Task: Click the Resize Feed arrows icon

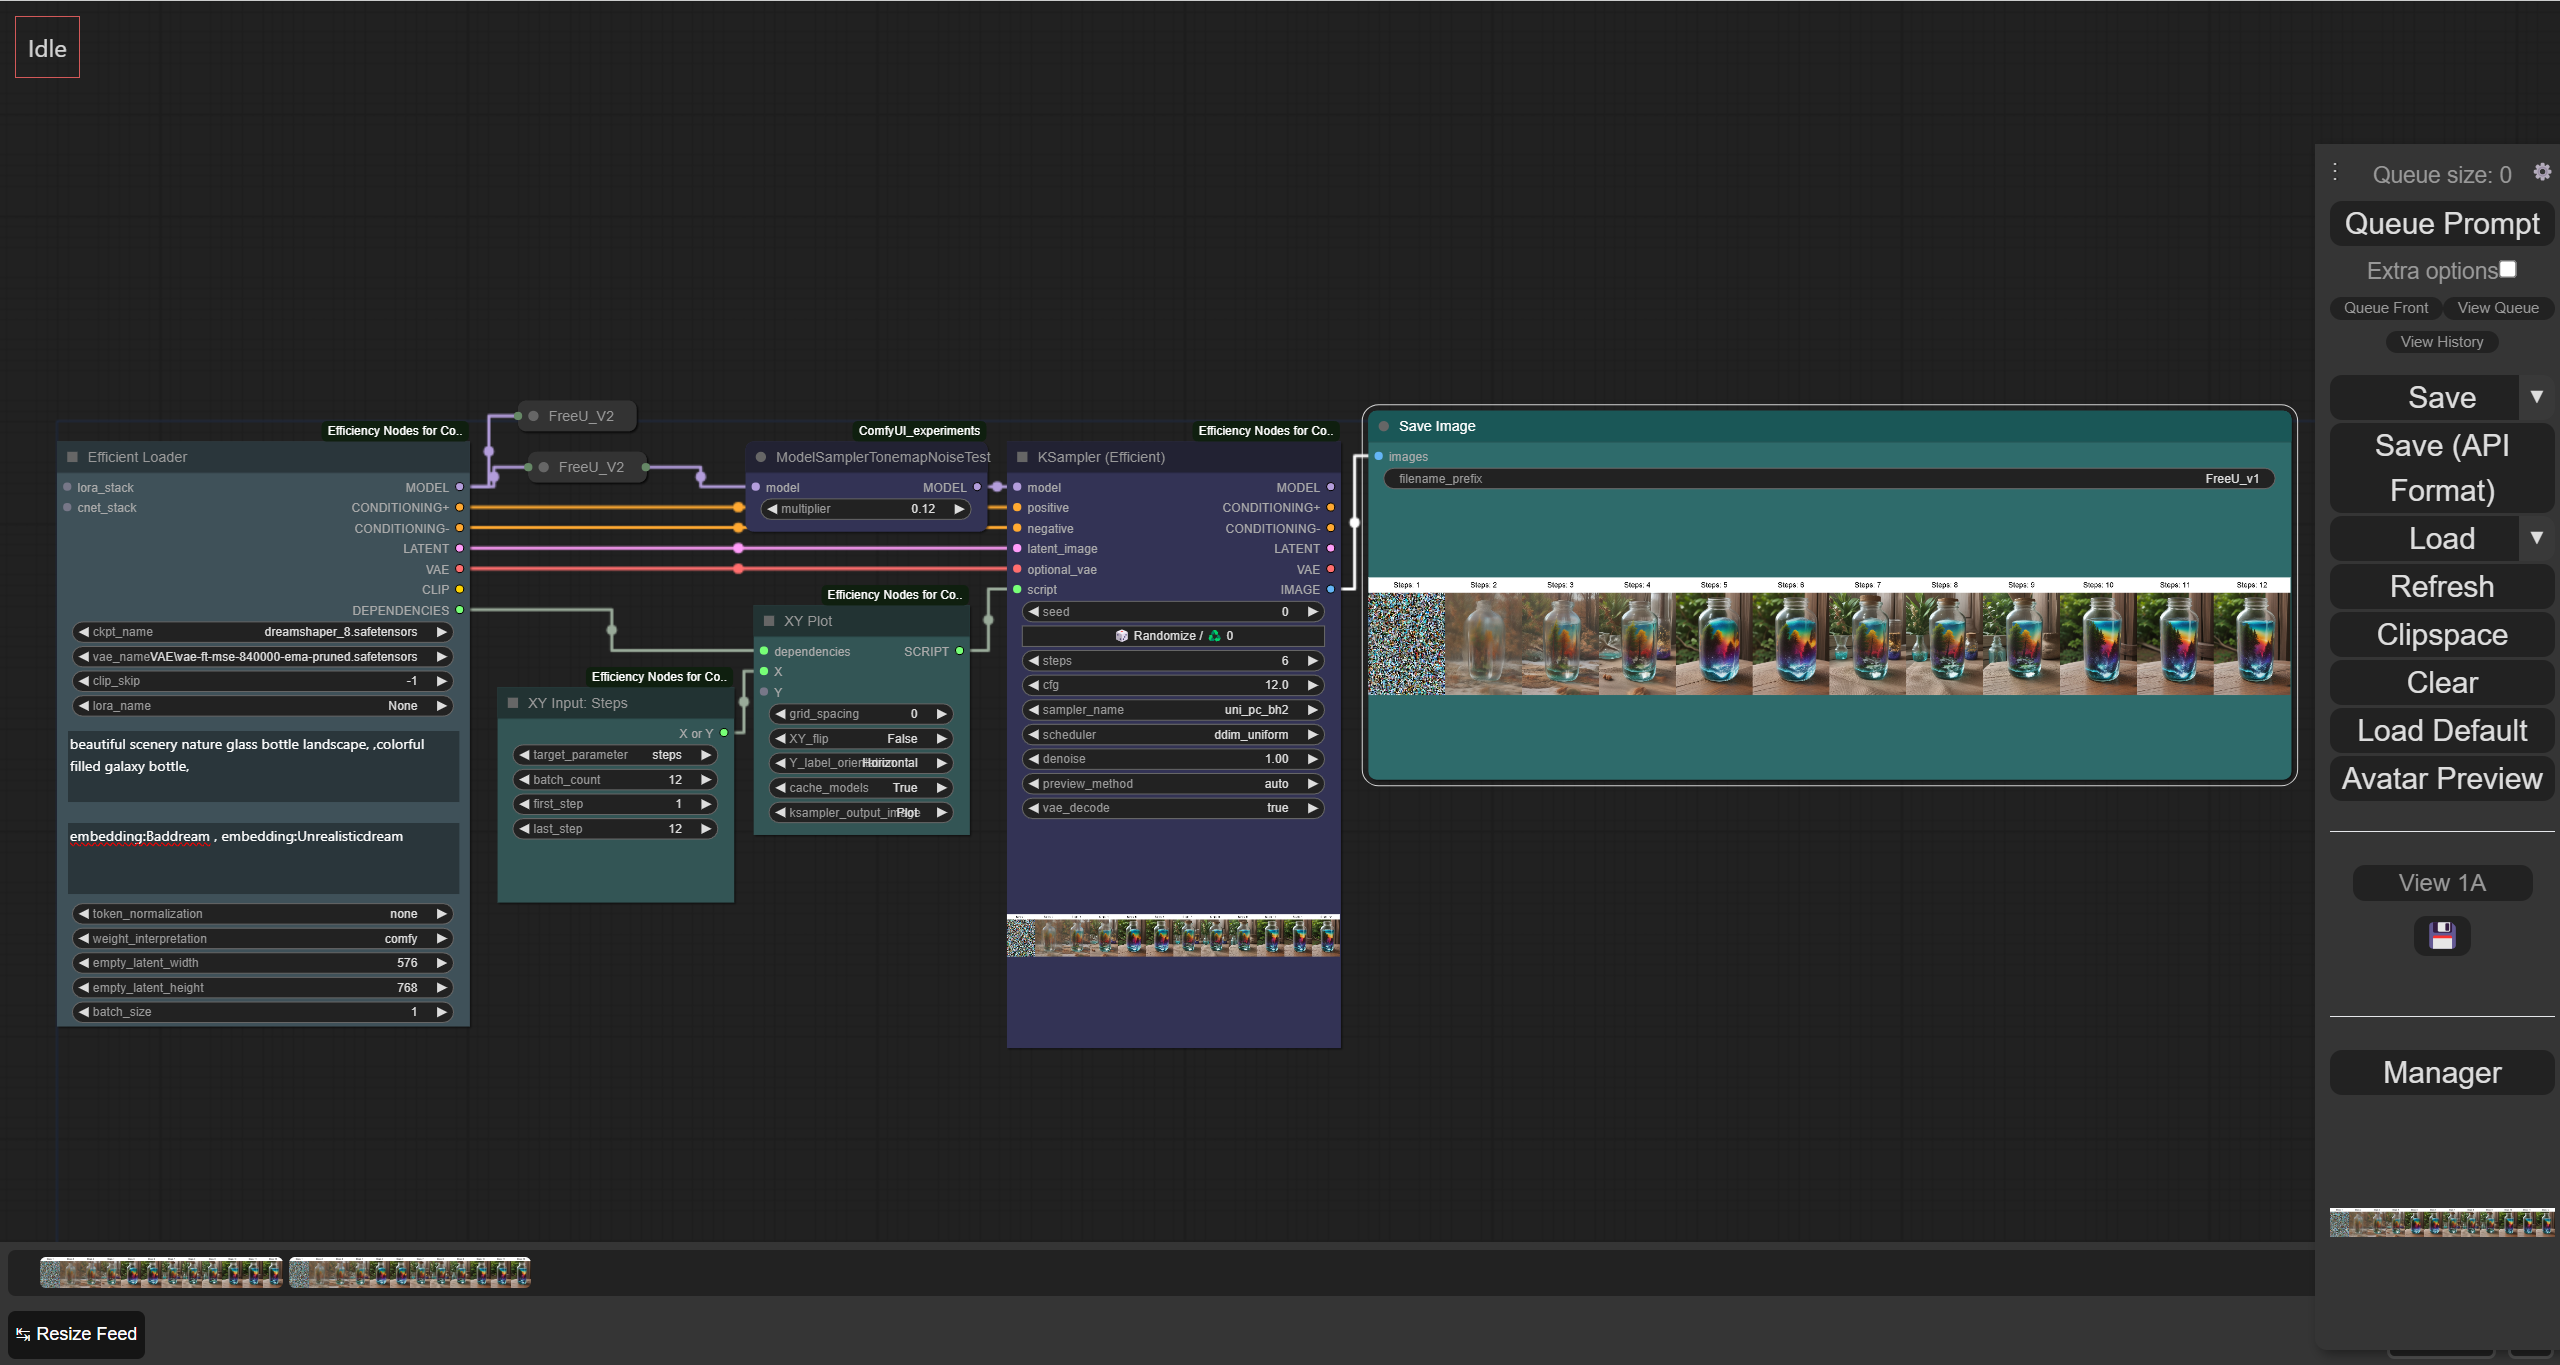Action: pos(23,1334)
